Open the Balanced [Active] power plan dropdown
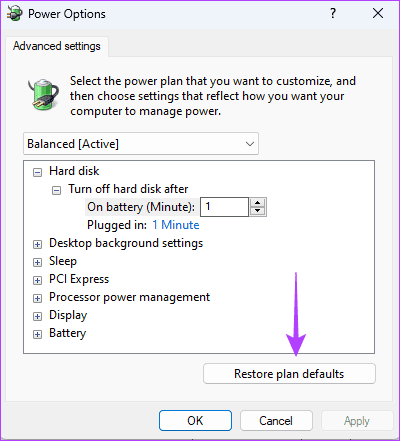The image size is (400, 441). 141,144
